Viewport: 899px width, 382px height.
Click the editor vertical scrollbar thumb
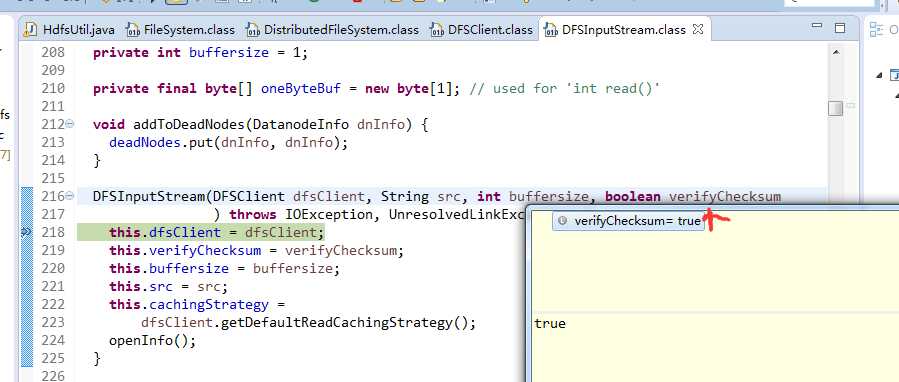[x=835, y=108]
